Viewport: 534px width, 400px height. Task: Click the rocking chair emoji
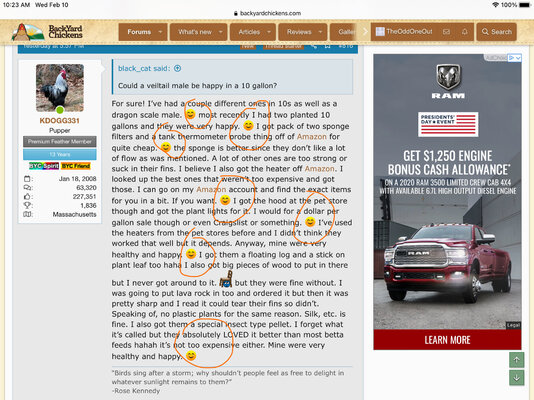click(x=226, y=279)
